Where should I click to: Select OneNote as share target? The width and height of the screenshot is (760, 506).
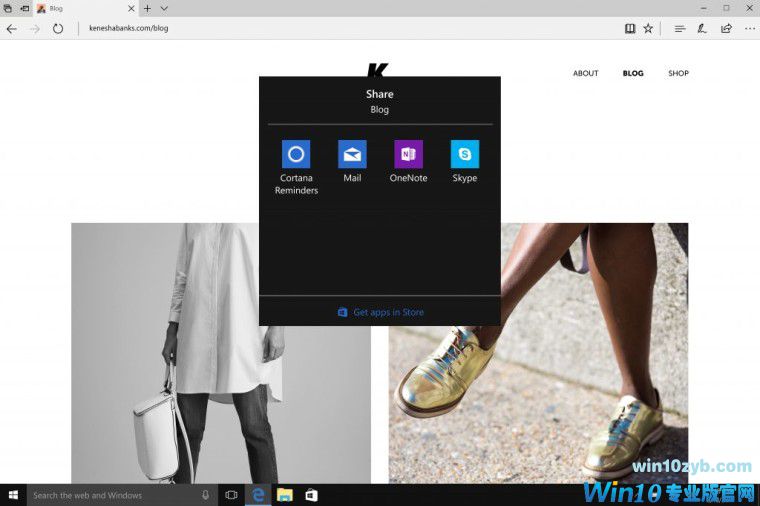coord(408,155)
